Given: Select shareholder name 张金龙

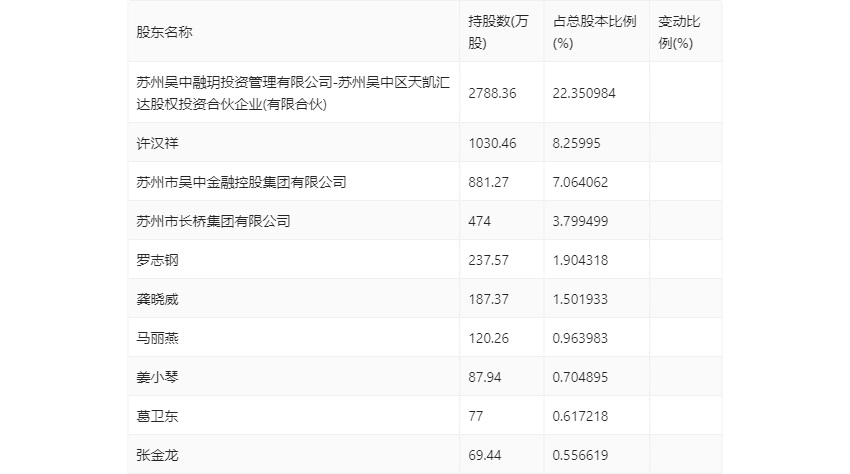Looking at the screenshot, I should [x=157, y=456].
